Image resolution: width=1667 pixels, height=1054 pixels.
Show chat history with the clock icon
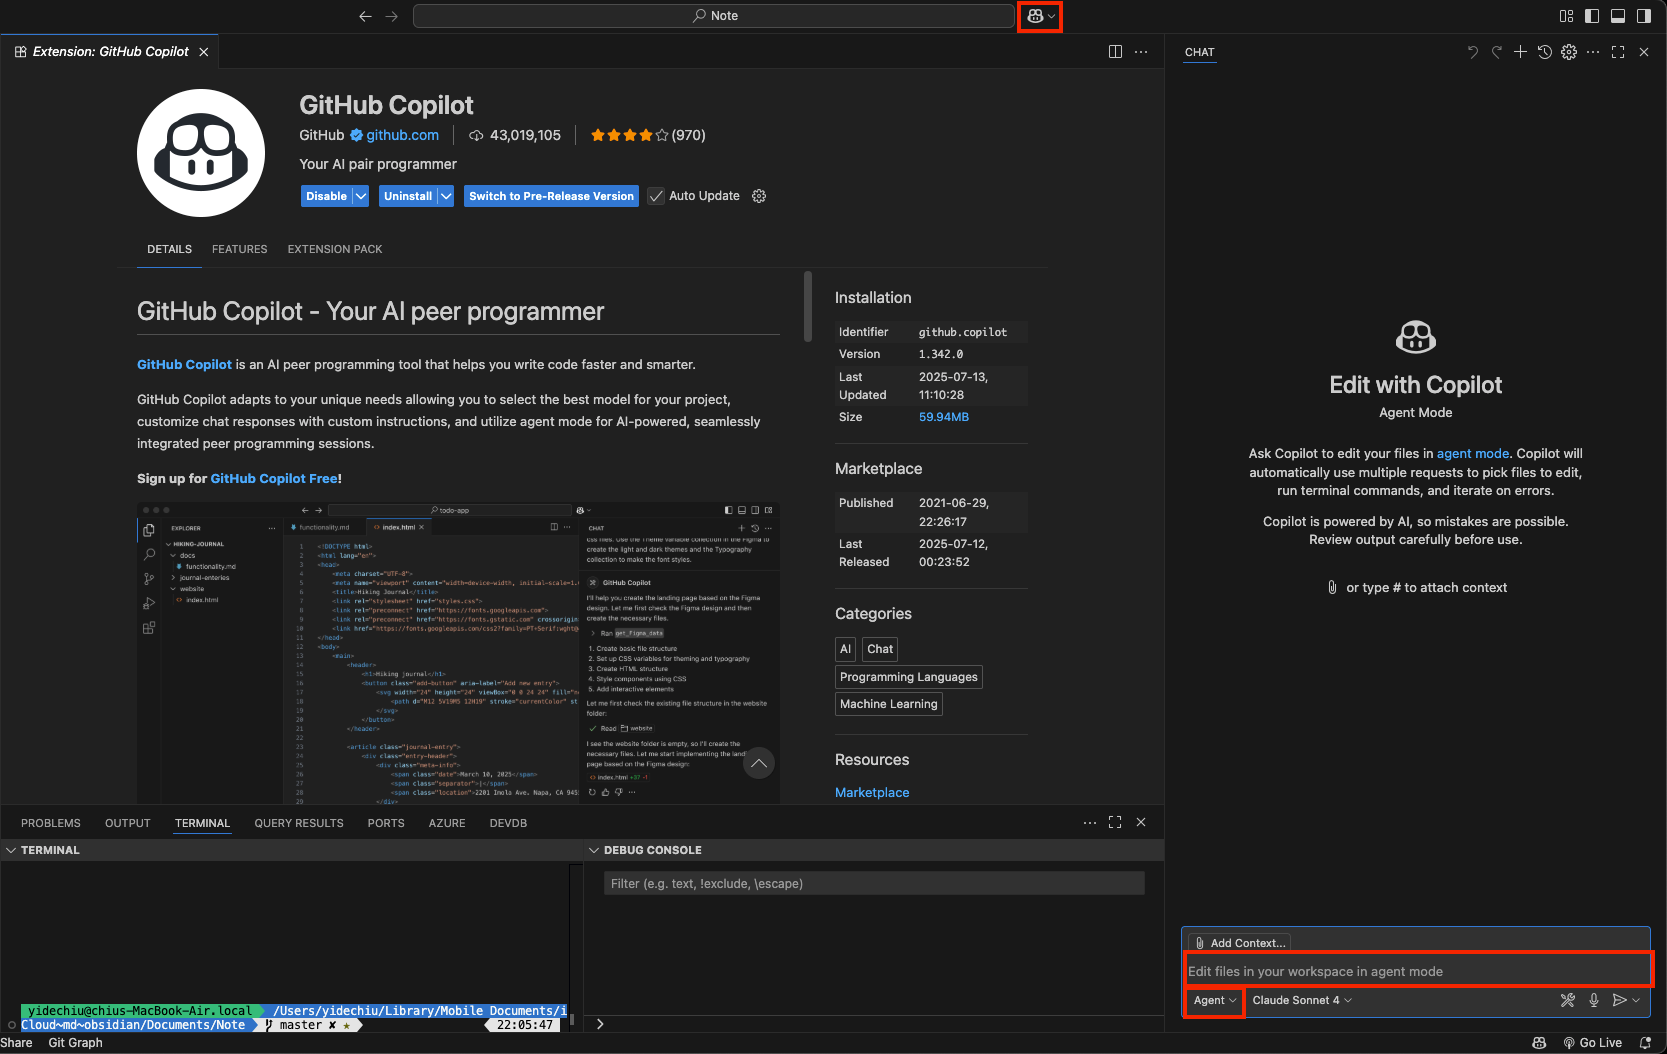[1545, 52]
